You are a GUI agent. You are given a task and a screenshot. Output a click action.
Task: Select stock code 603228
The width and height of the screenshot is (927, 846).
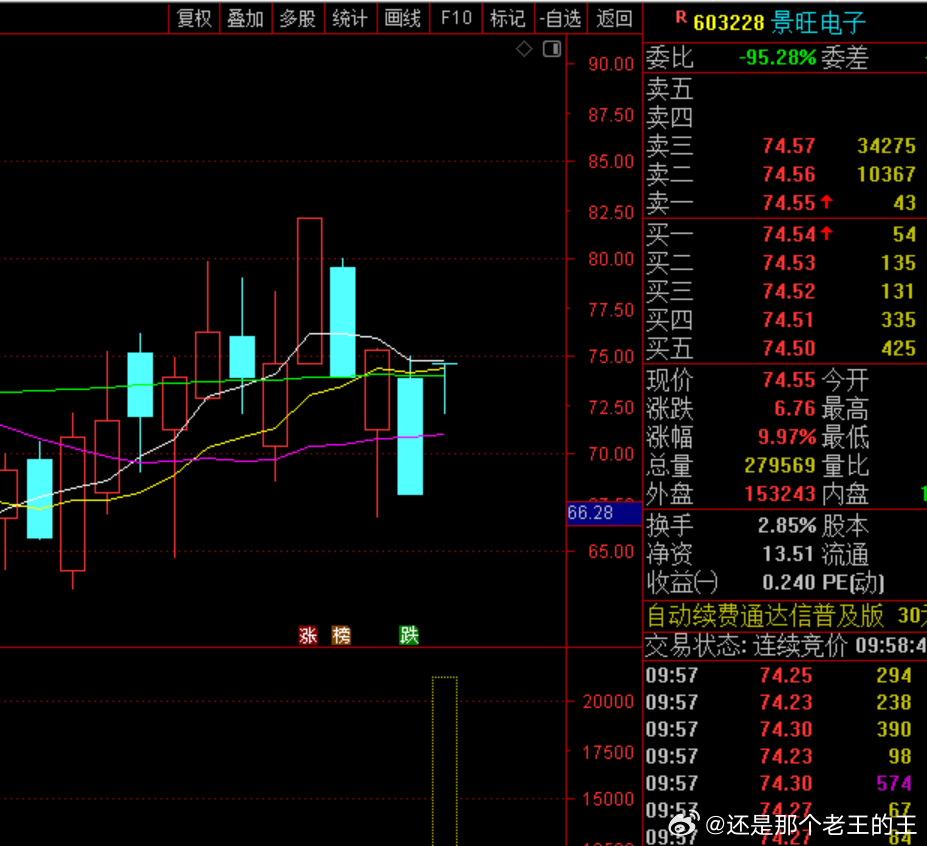coord(728,23)
